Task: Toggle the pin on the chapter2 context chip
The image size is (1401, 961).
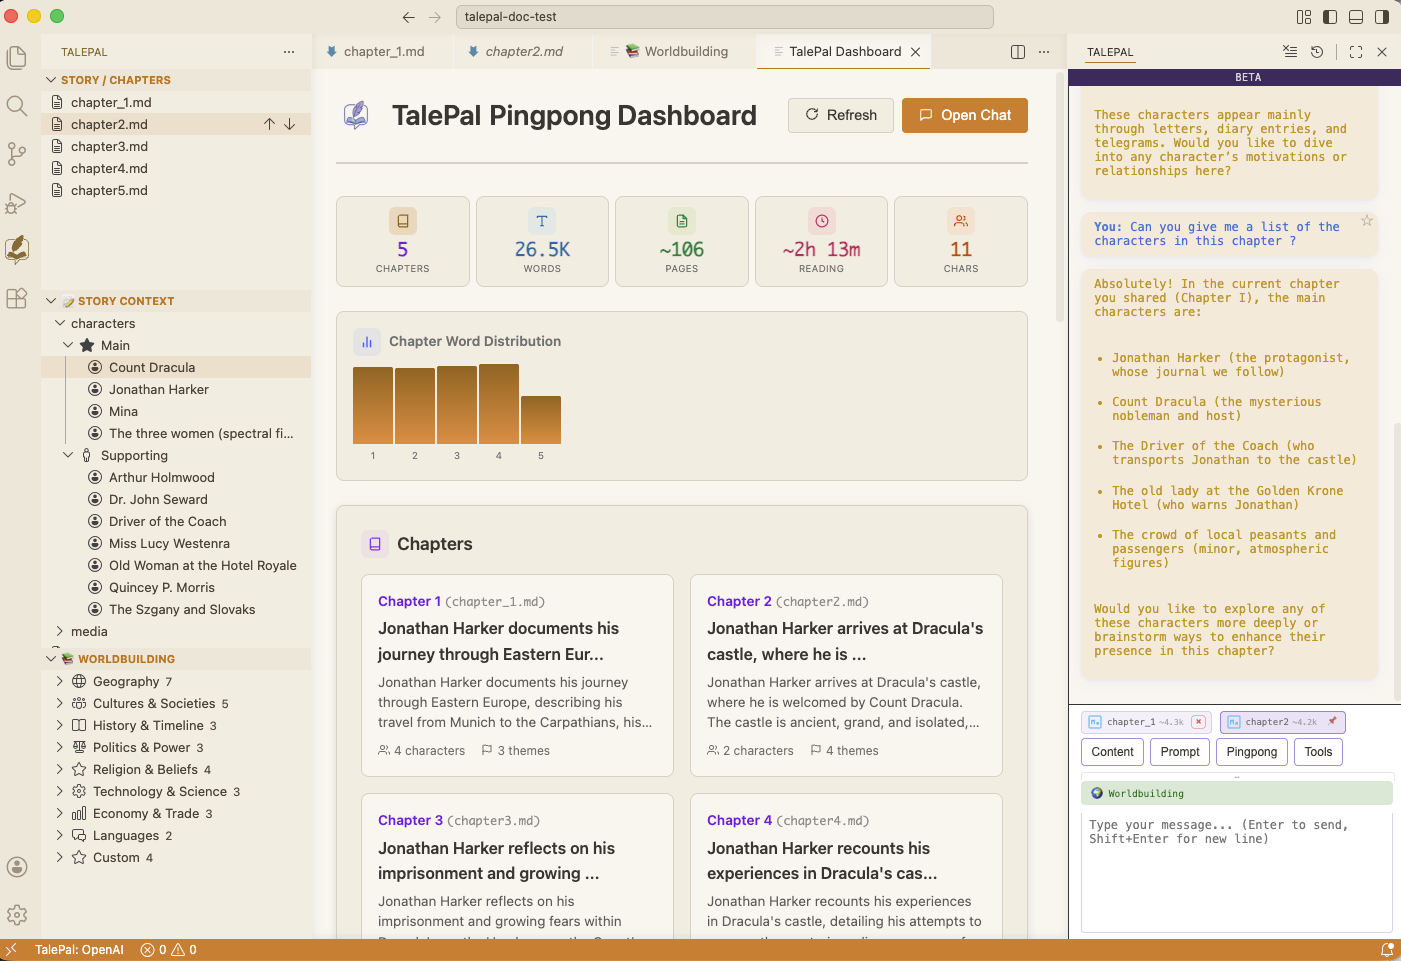Action: [x=1332, y=721]
